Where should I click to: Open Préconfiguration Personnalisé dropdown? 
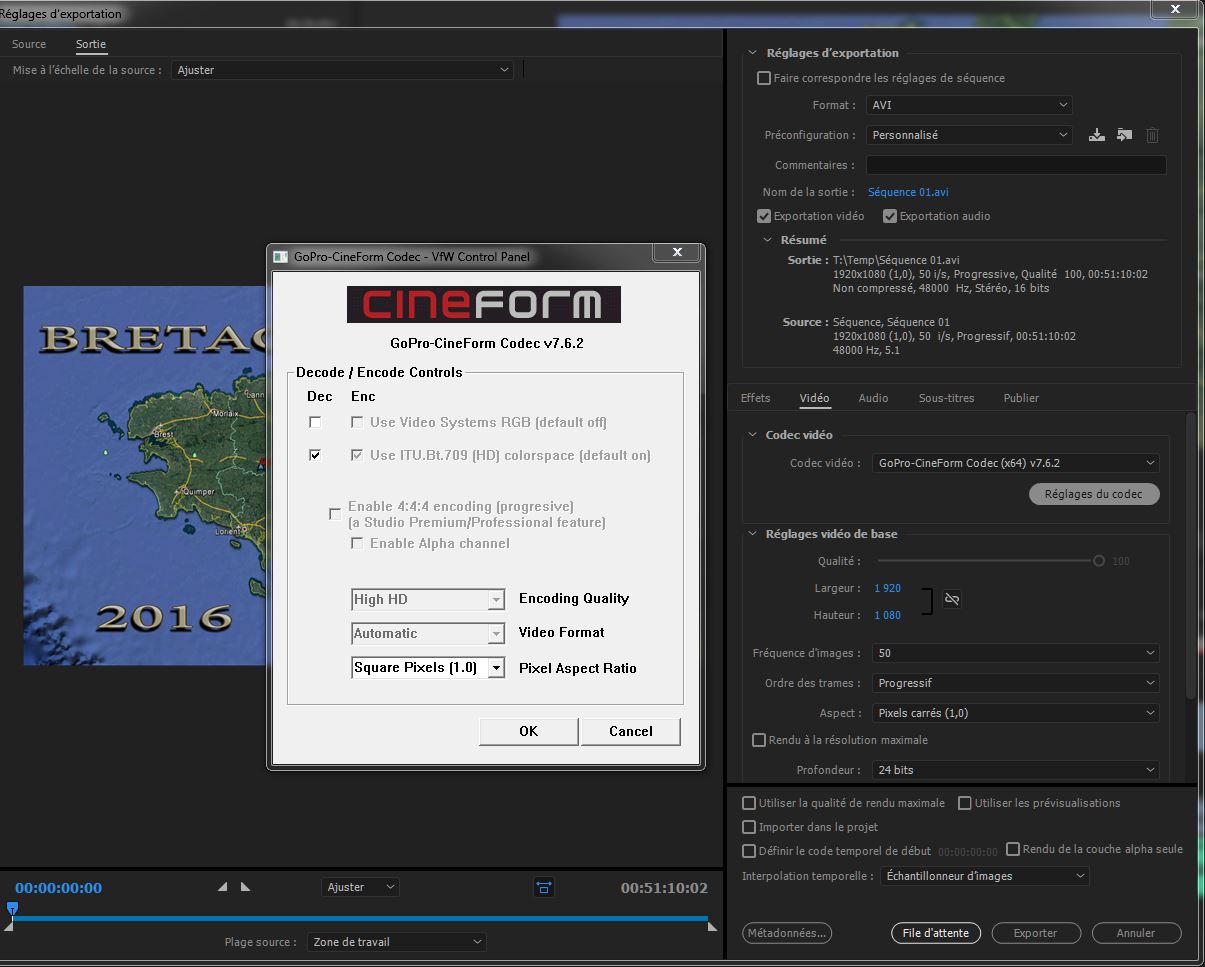click(x=969, y=135)
